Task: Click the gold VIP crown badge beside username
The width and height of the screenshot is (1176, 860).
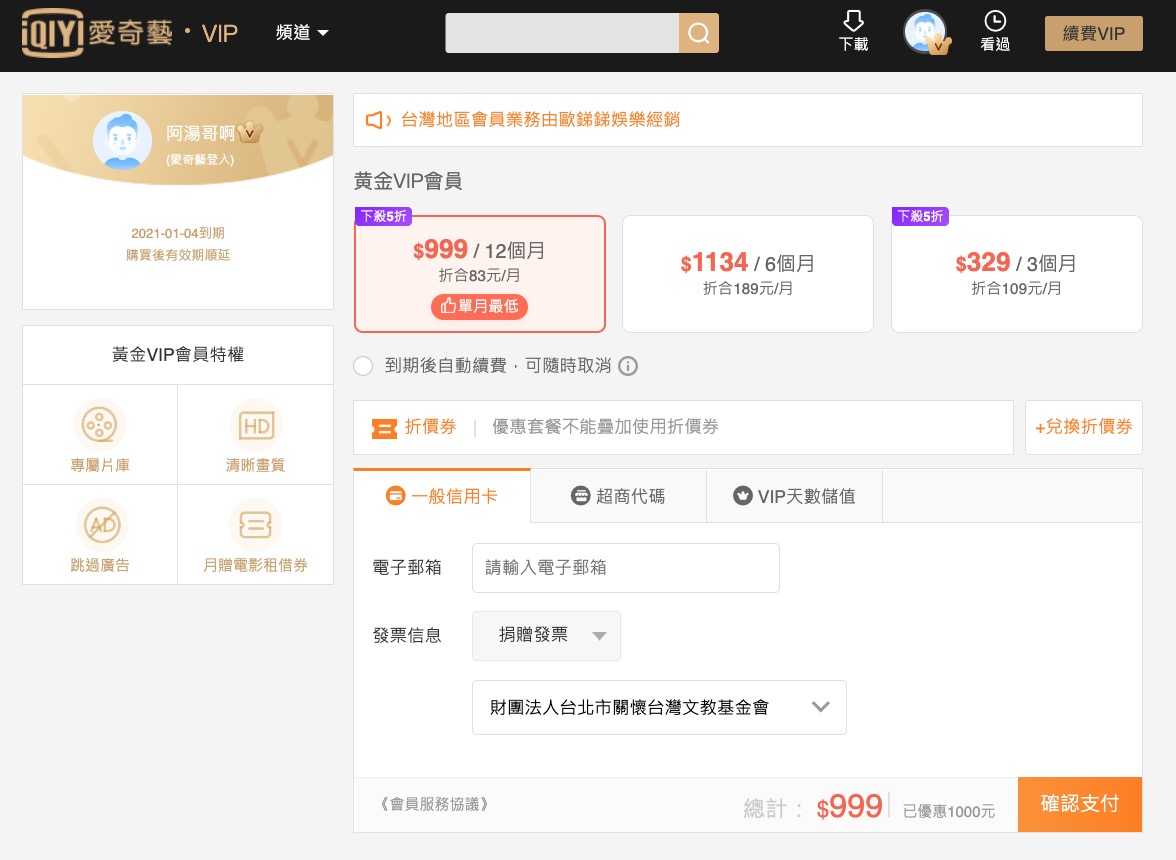Action: point(250,133)
